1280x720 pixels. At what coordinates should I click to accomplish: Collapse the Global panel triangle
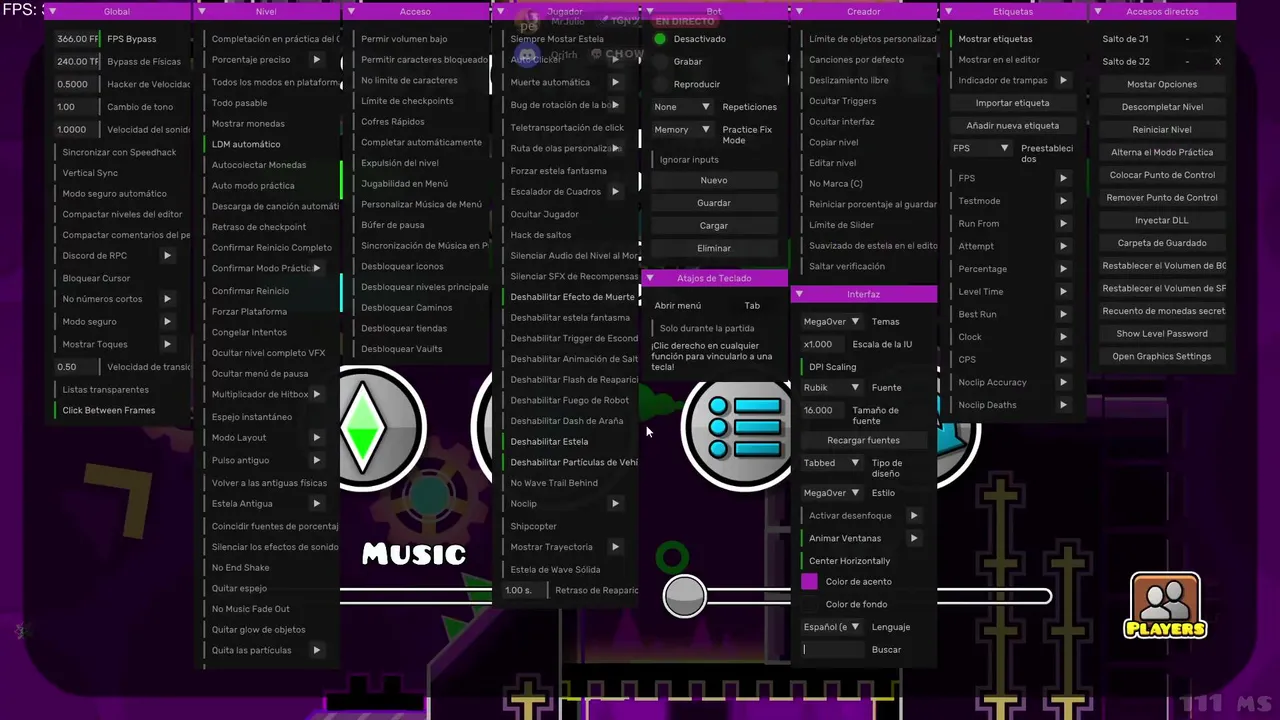[x=52, y=12]
